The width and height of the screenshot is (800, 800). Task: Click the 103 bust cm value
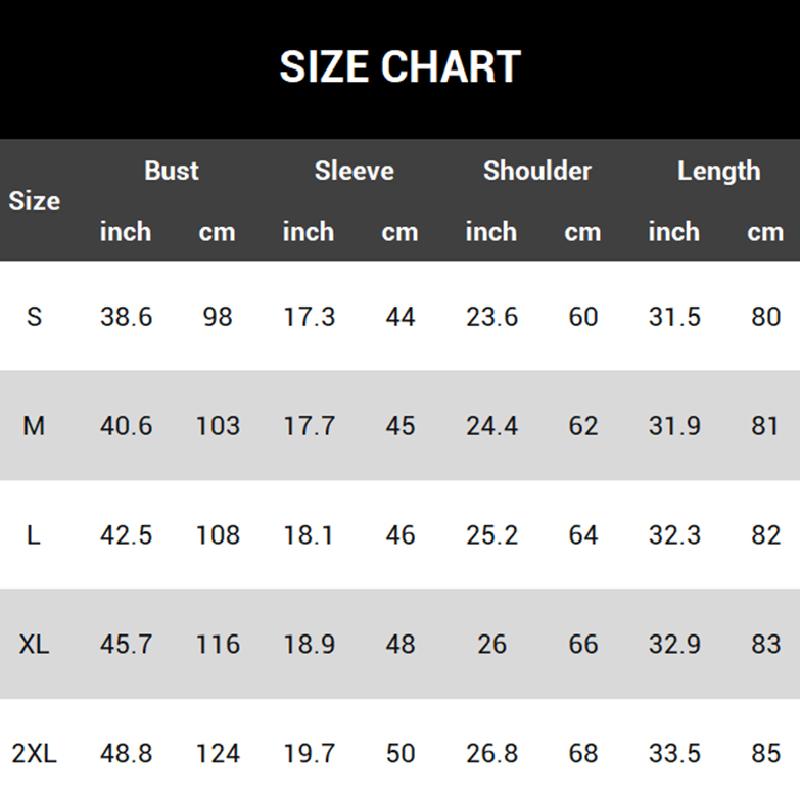pyautogui.click(x=217, y=426)
